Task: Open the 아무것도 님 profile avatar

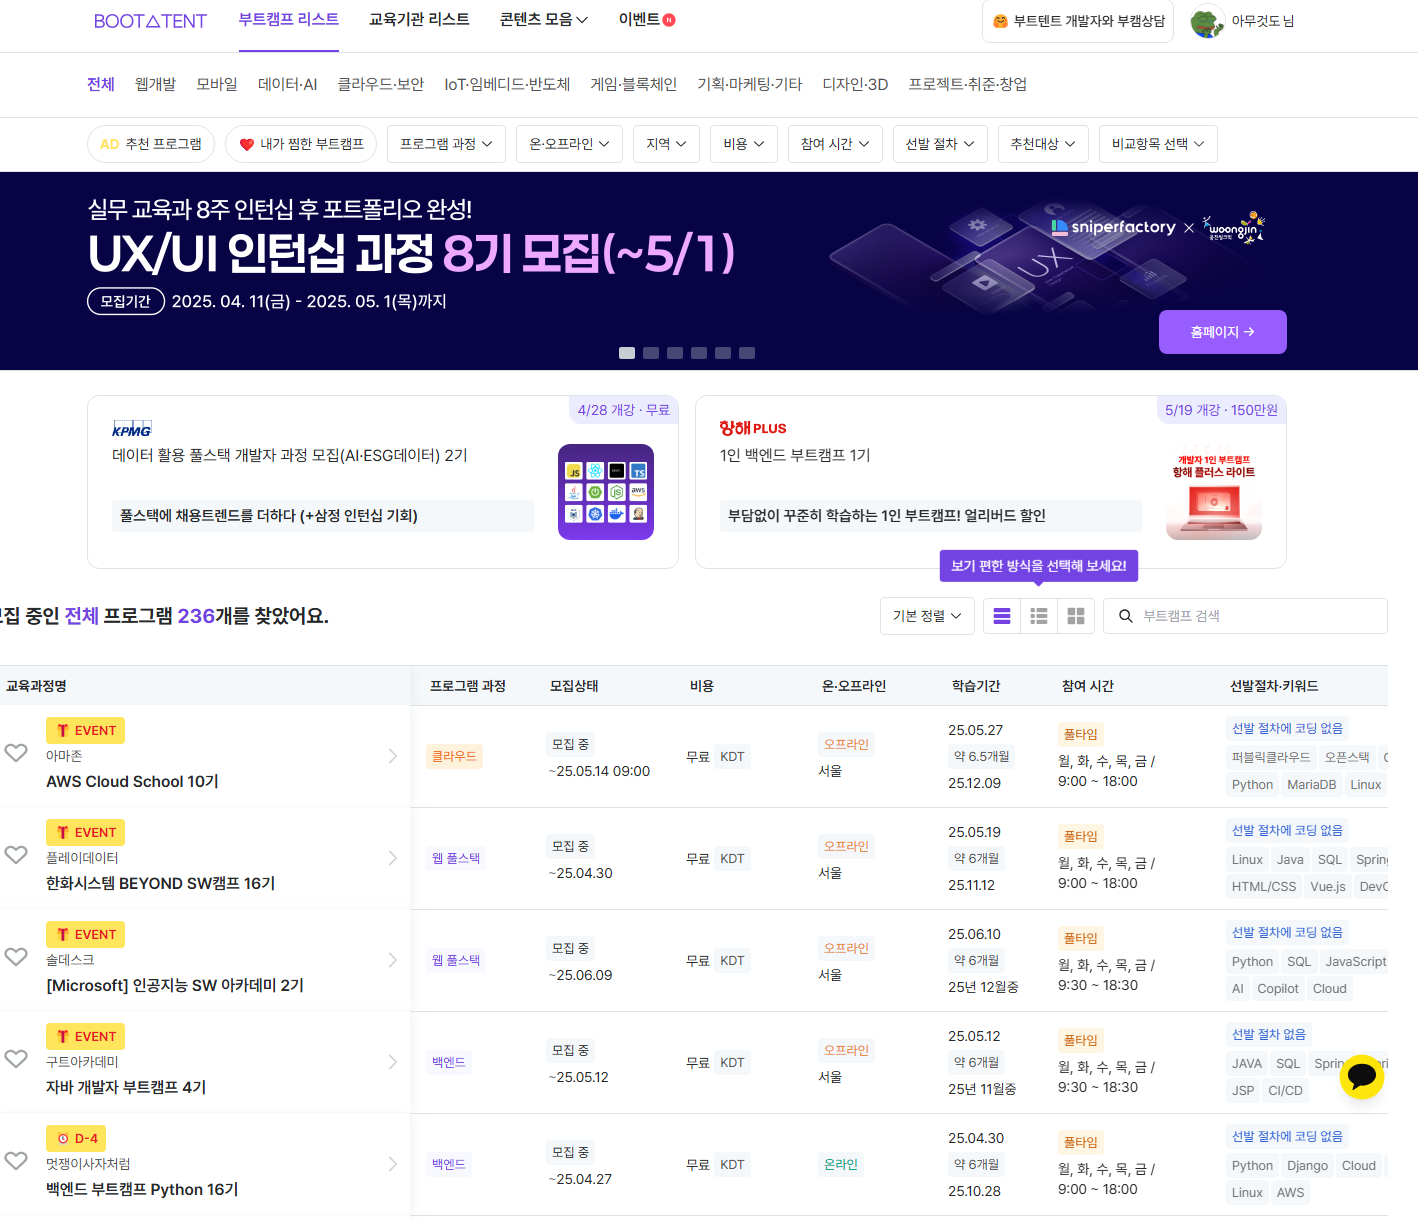Action: (1208, 20)
